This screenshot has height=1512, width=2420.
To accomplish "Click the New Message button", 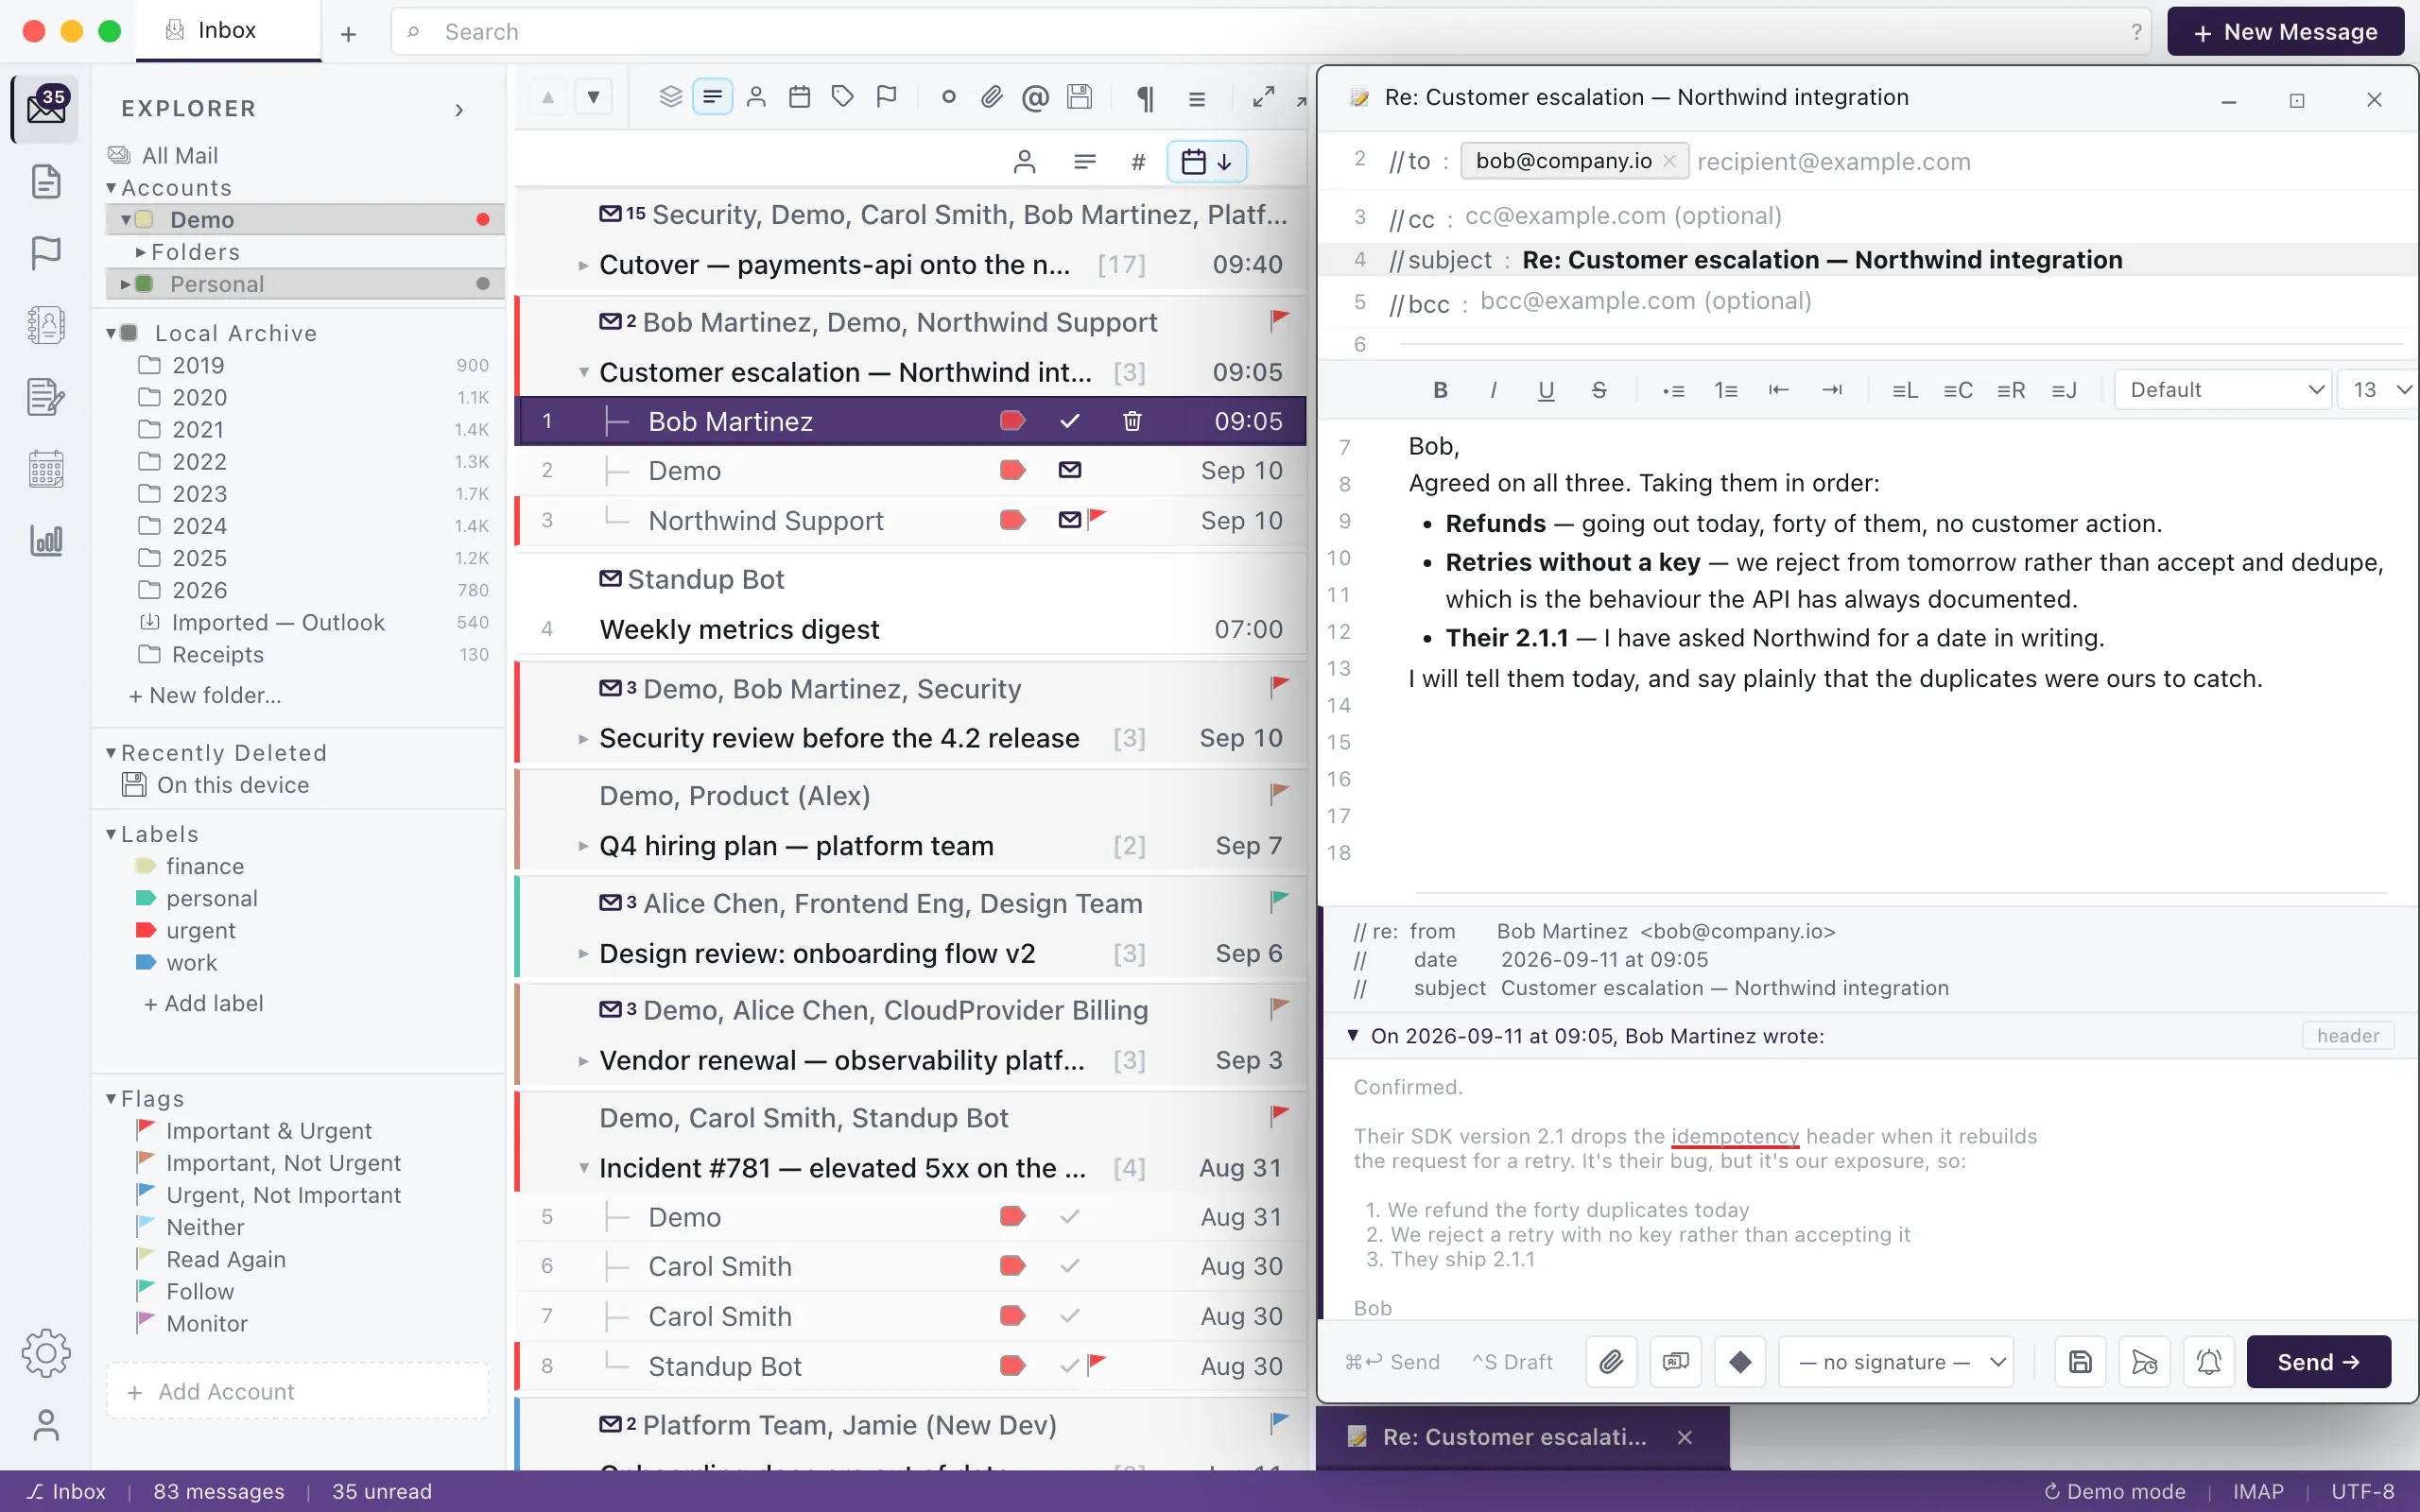I will click(2285, 32).
